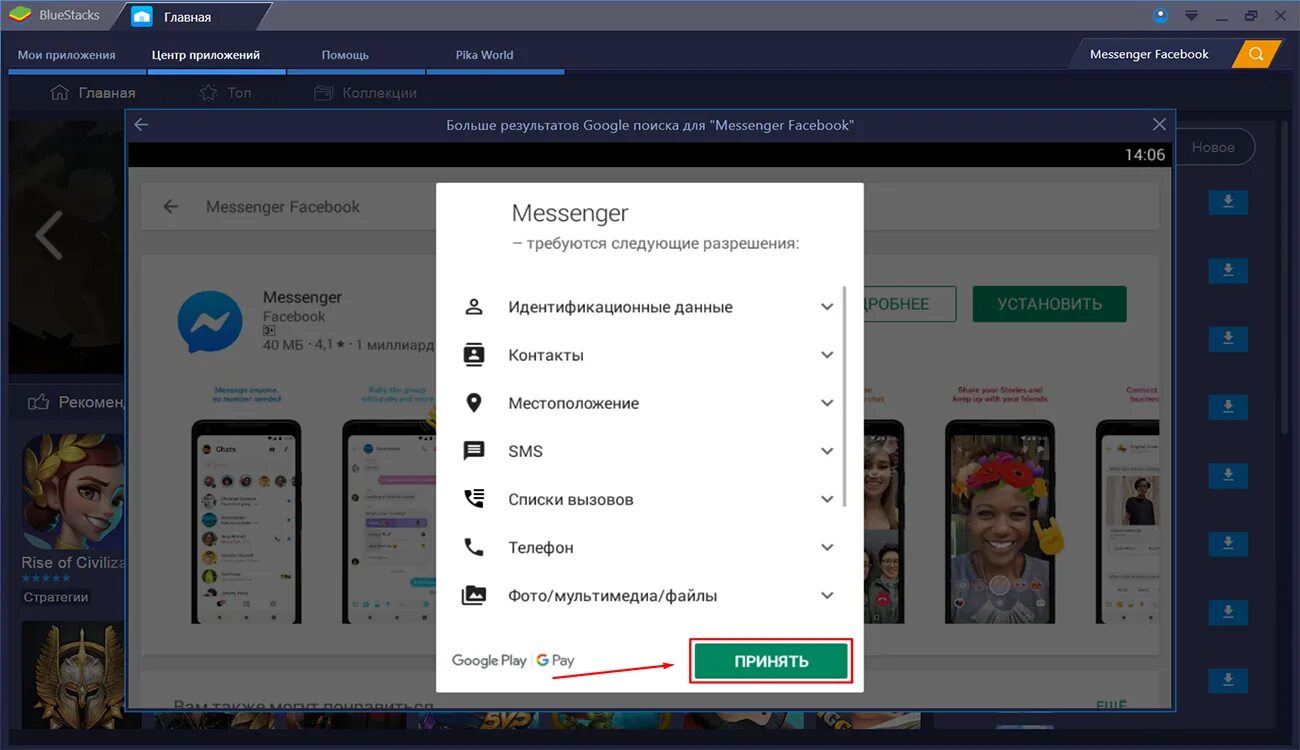This screenshot has height=750, width=1300.
Task: Select the Топ navigation item
Action: tap(225, 93)
